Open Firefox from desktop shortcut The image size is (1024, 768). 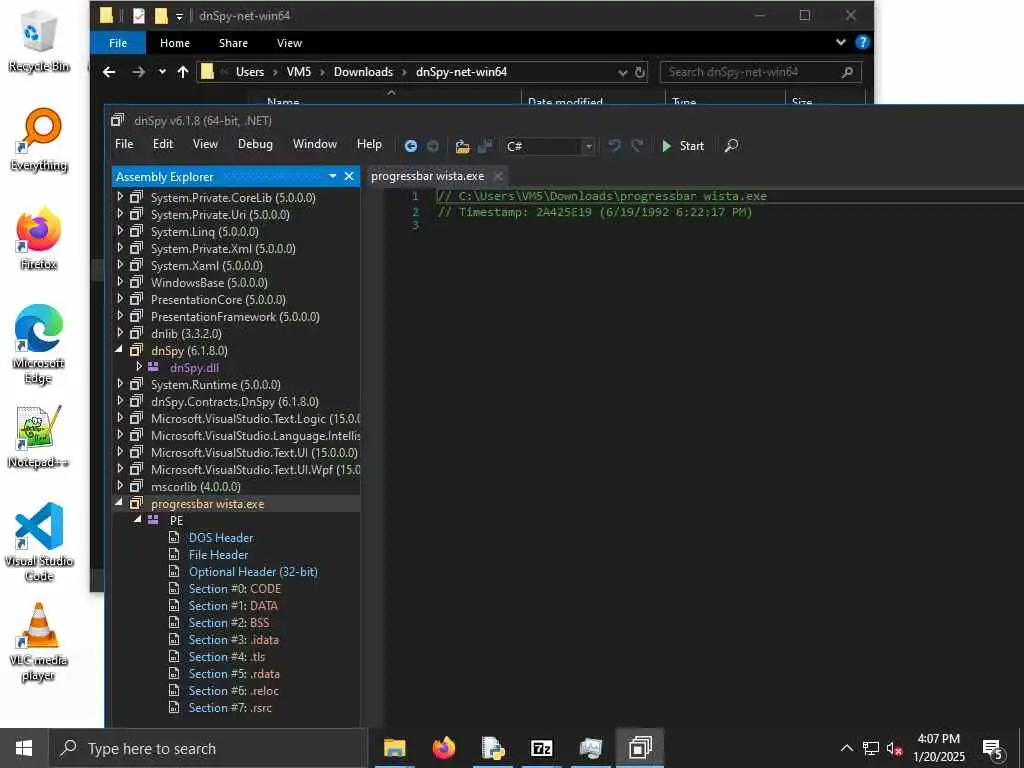(38, 238)
